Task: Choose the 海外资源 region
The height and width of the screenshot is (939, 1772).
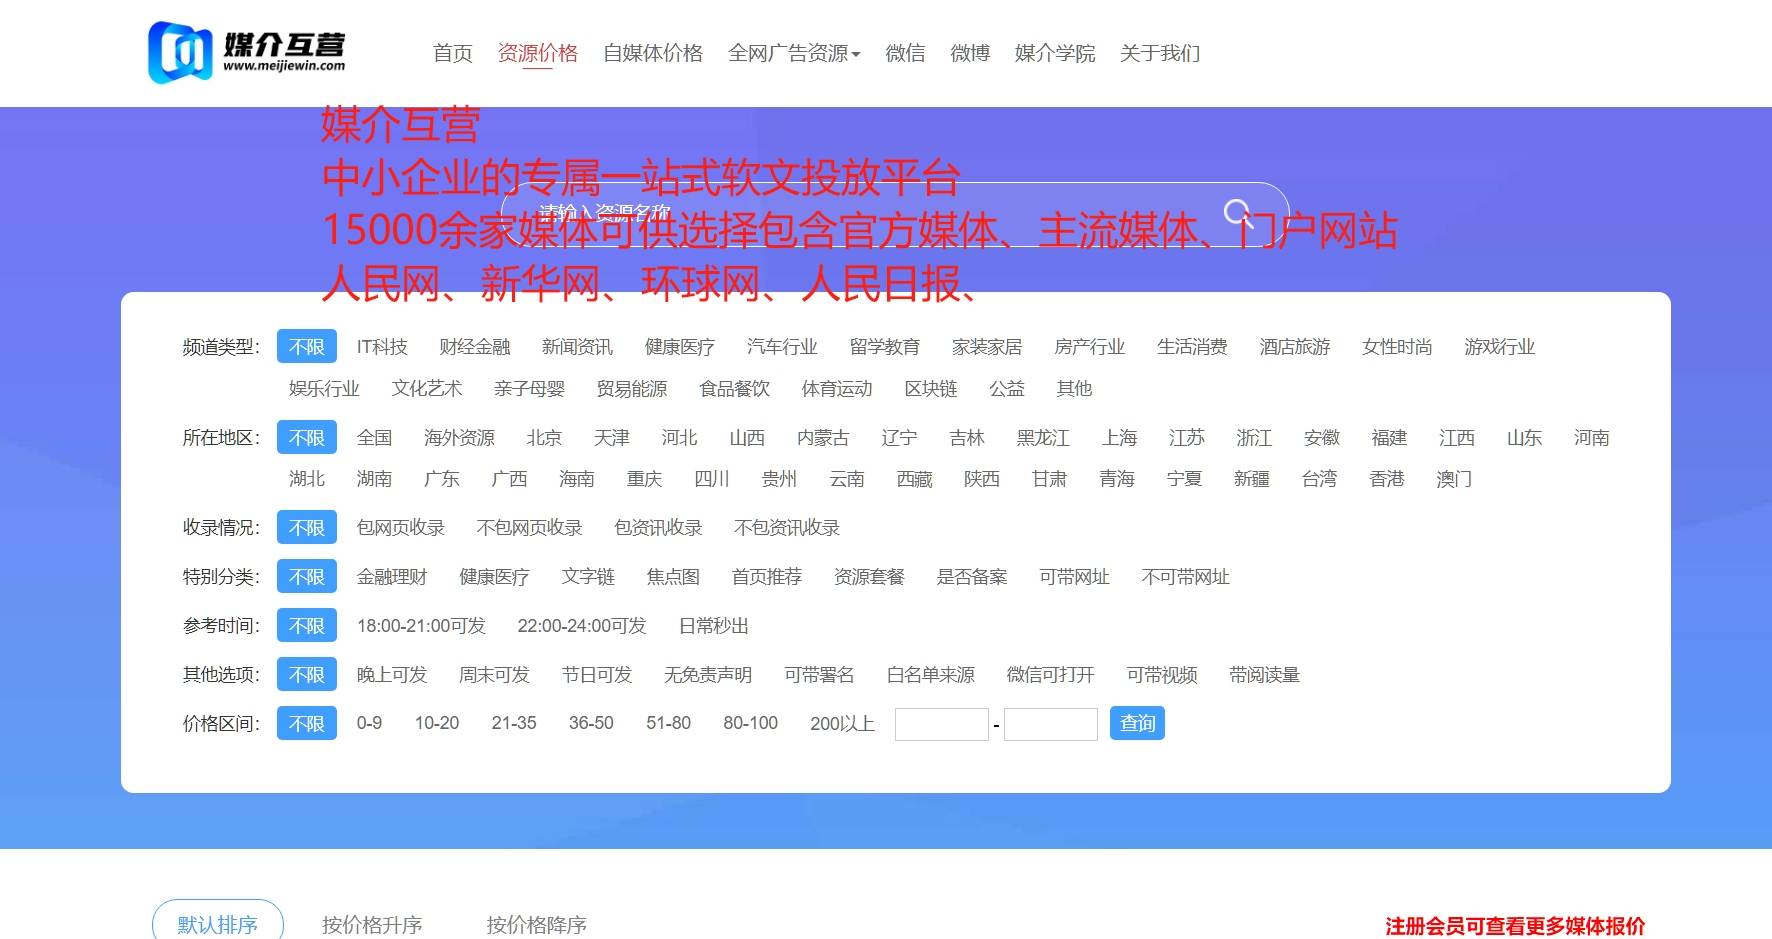Action: [x=459, y=438]
